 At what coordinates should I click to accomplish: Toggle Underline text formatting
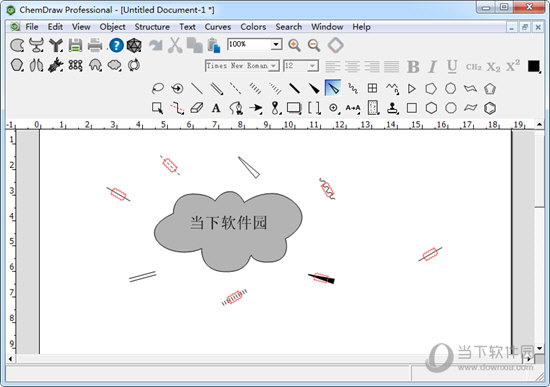[x=452, y=66]
